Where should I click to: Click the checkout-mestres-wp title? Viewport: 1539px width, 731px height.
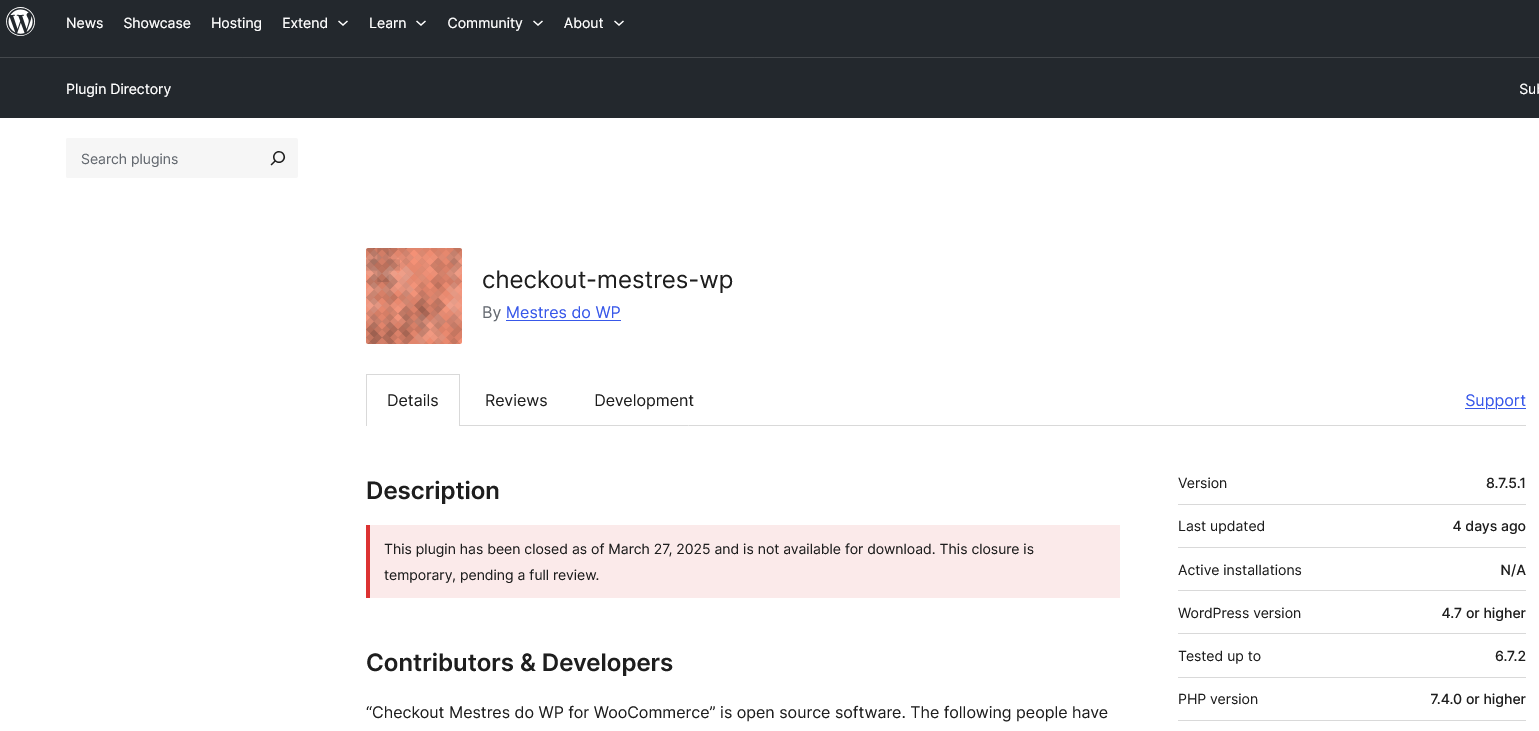tap(607, 280)
